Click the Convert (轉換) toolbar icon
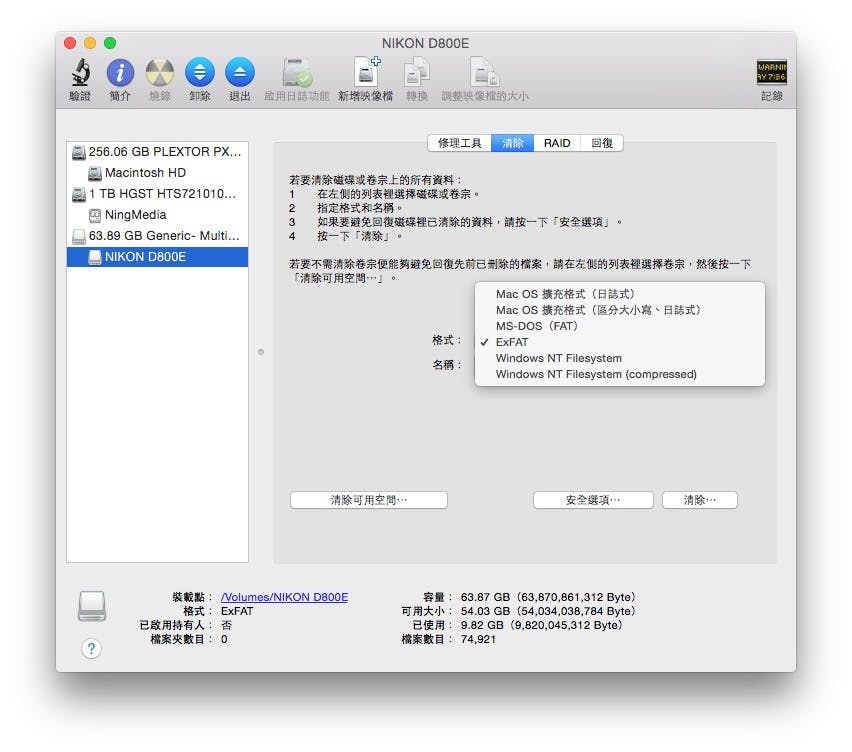This screenshot has height=752, width=852. [x=417, y=72]
